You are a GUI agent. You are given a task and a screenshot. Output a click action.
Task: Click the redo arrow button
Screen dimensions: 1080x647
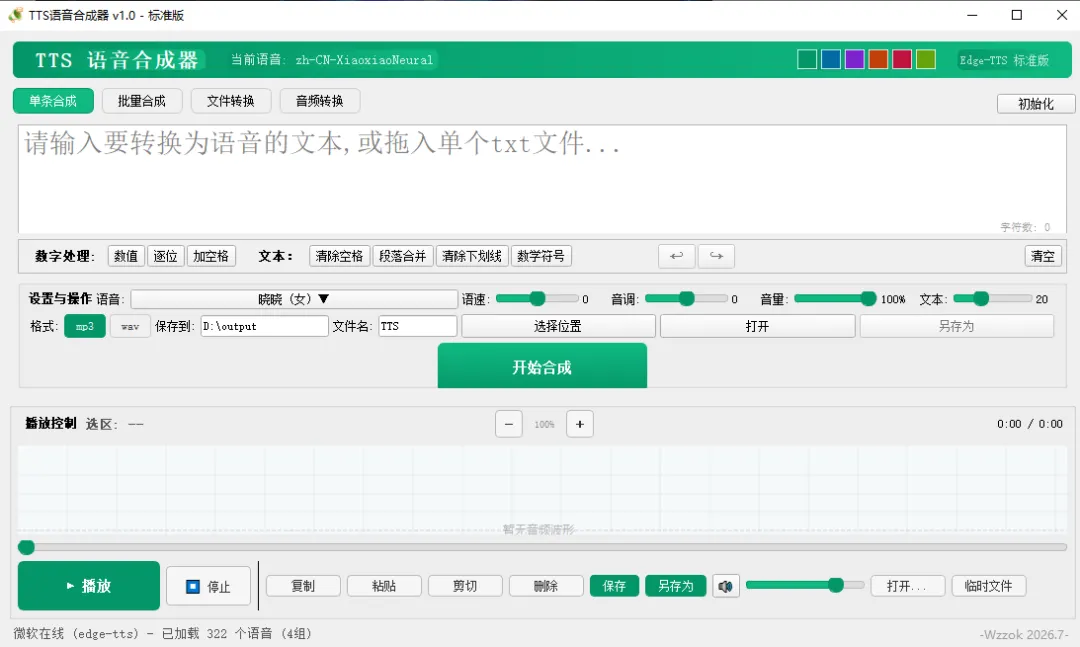coord(716,256)
